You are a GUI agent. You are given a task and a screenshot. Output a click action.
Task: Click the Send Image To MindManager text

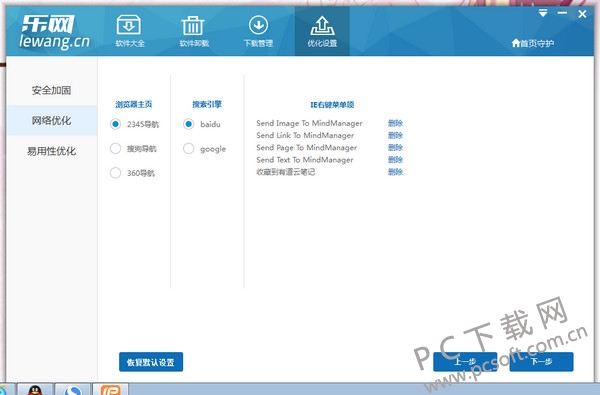click(x=309, y=123)
